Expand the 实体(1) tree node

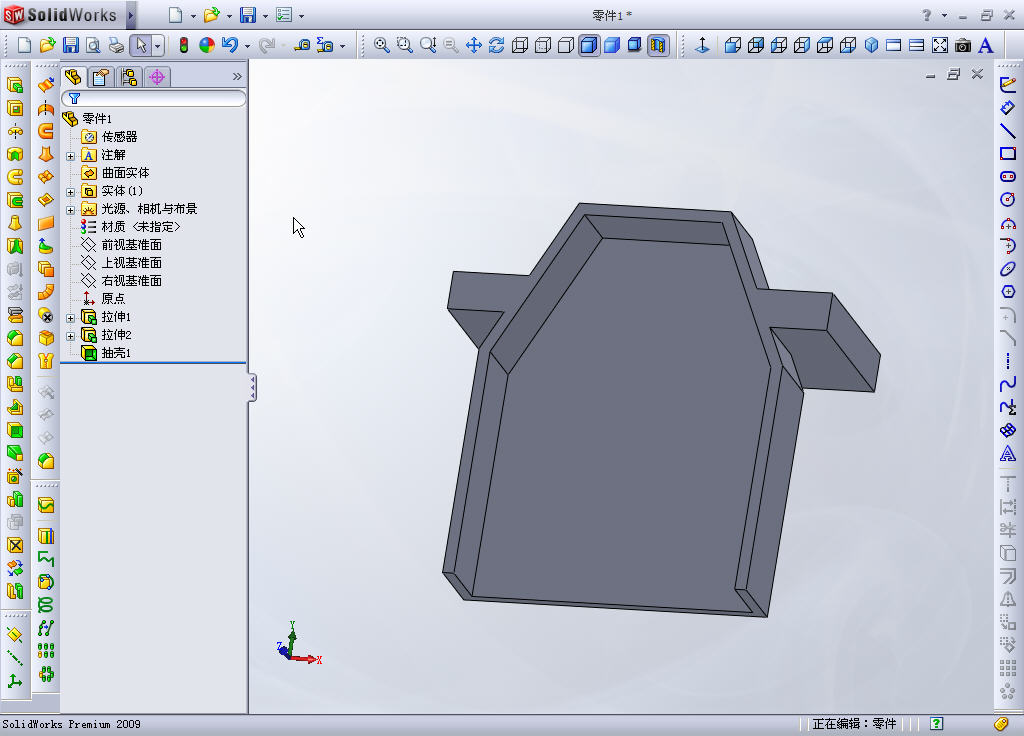coord(71,192)
